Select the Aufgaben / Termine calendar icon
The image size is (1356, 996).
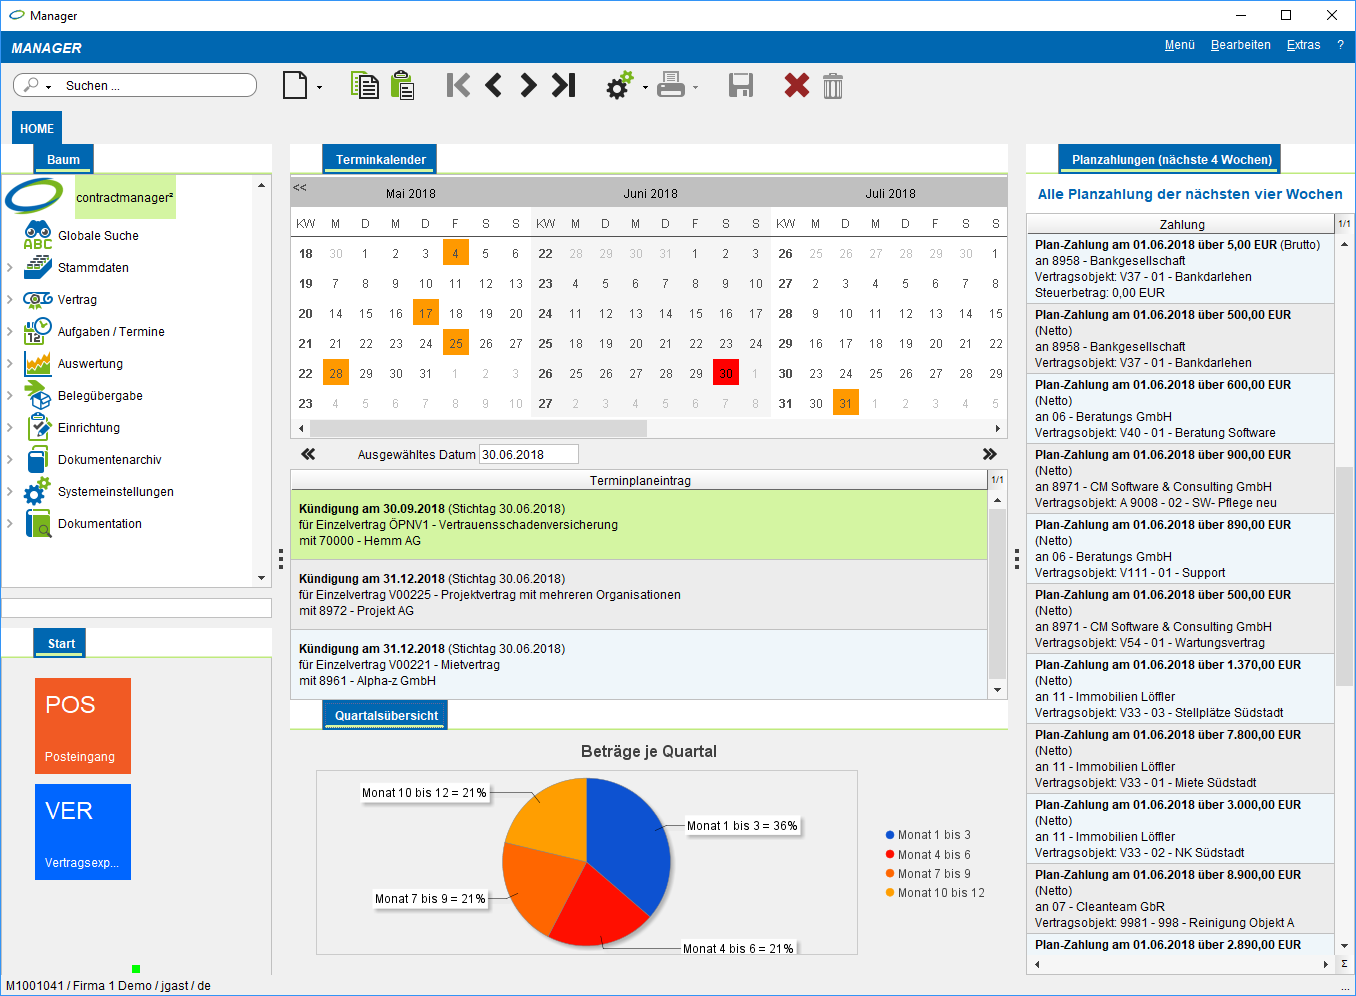38,331
